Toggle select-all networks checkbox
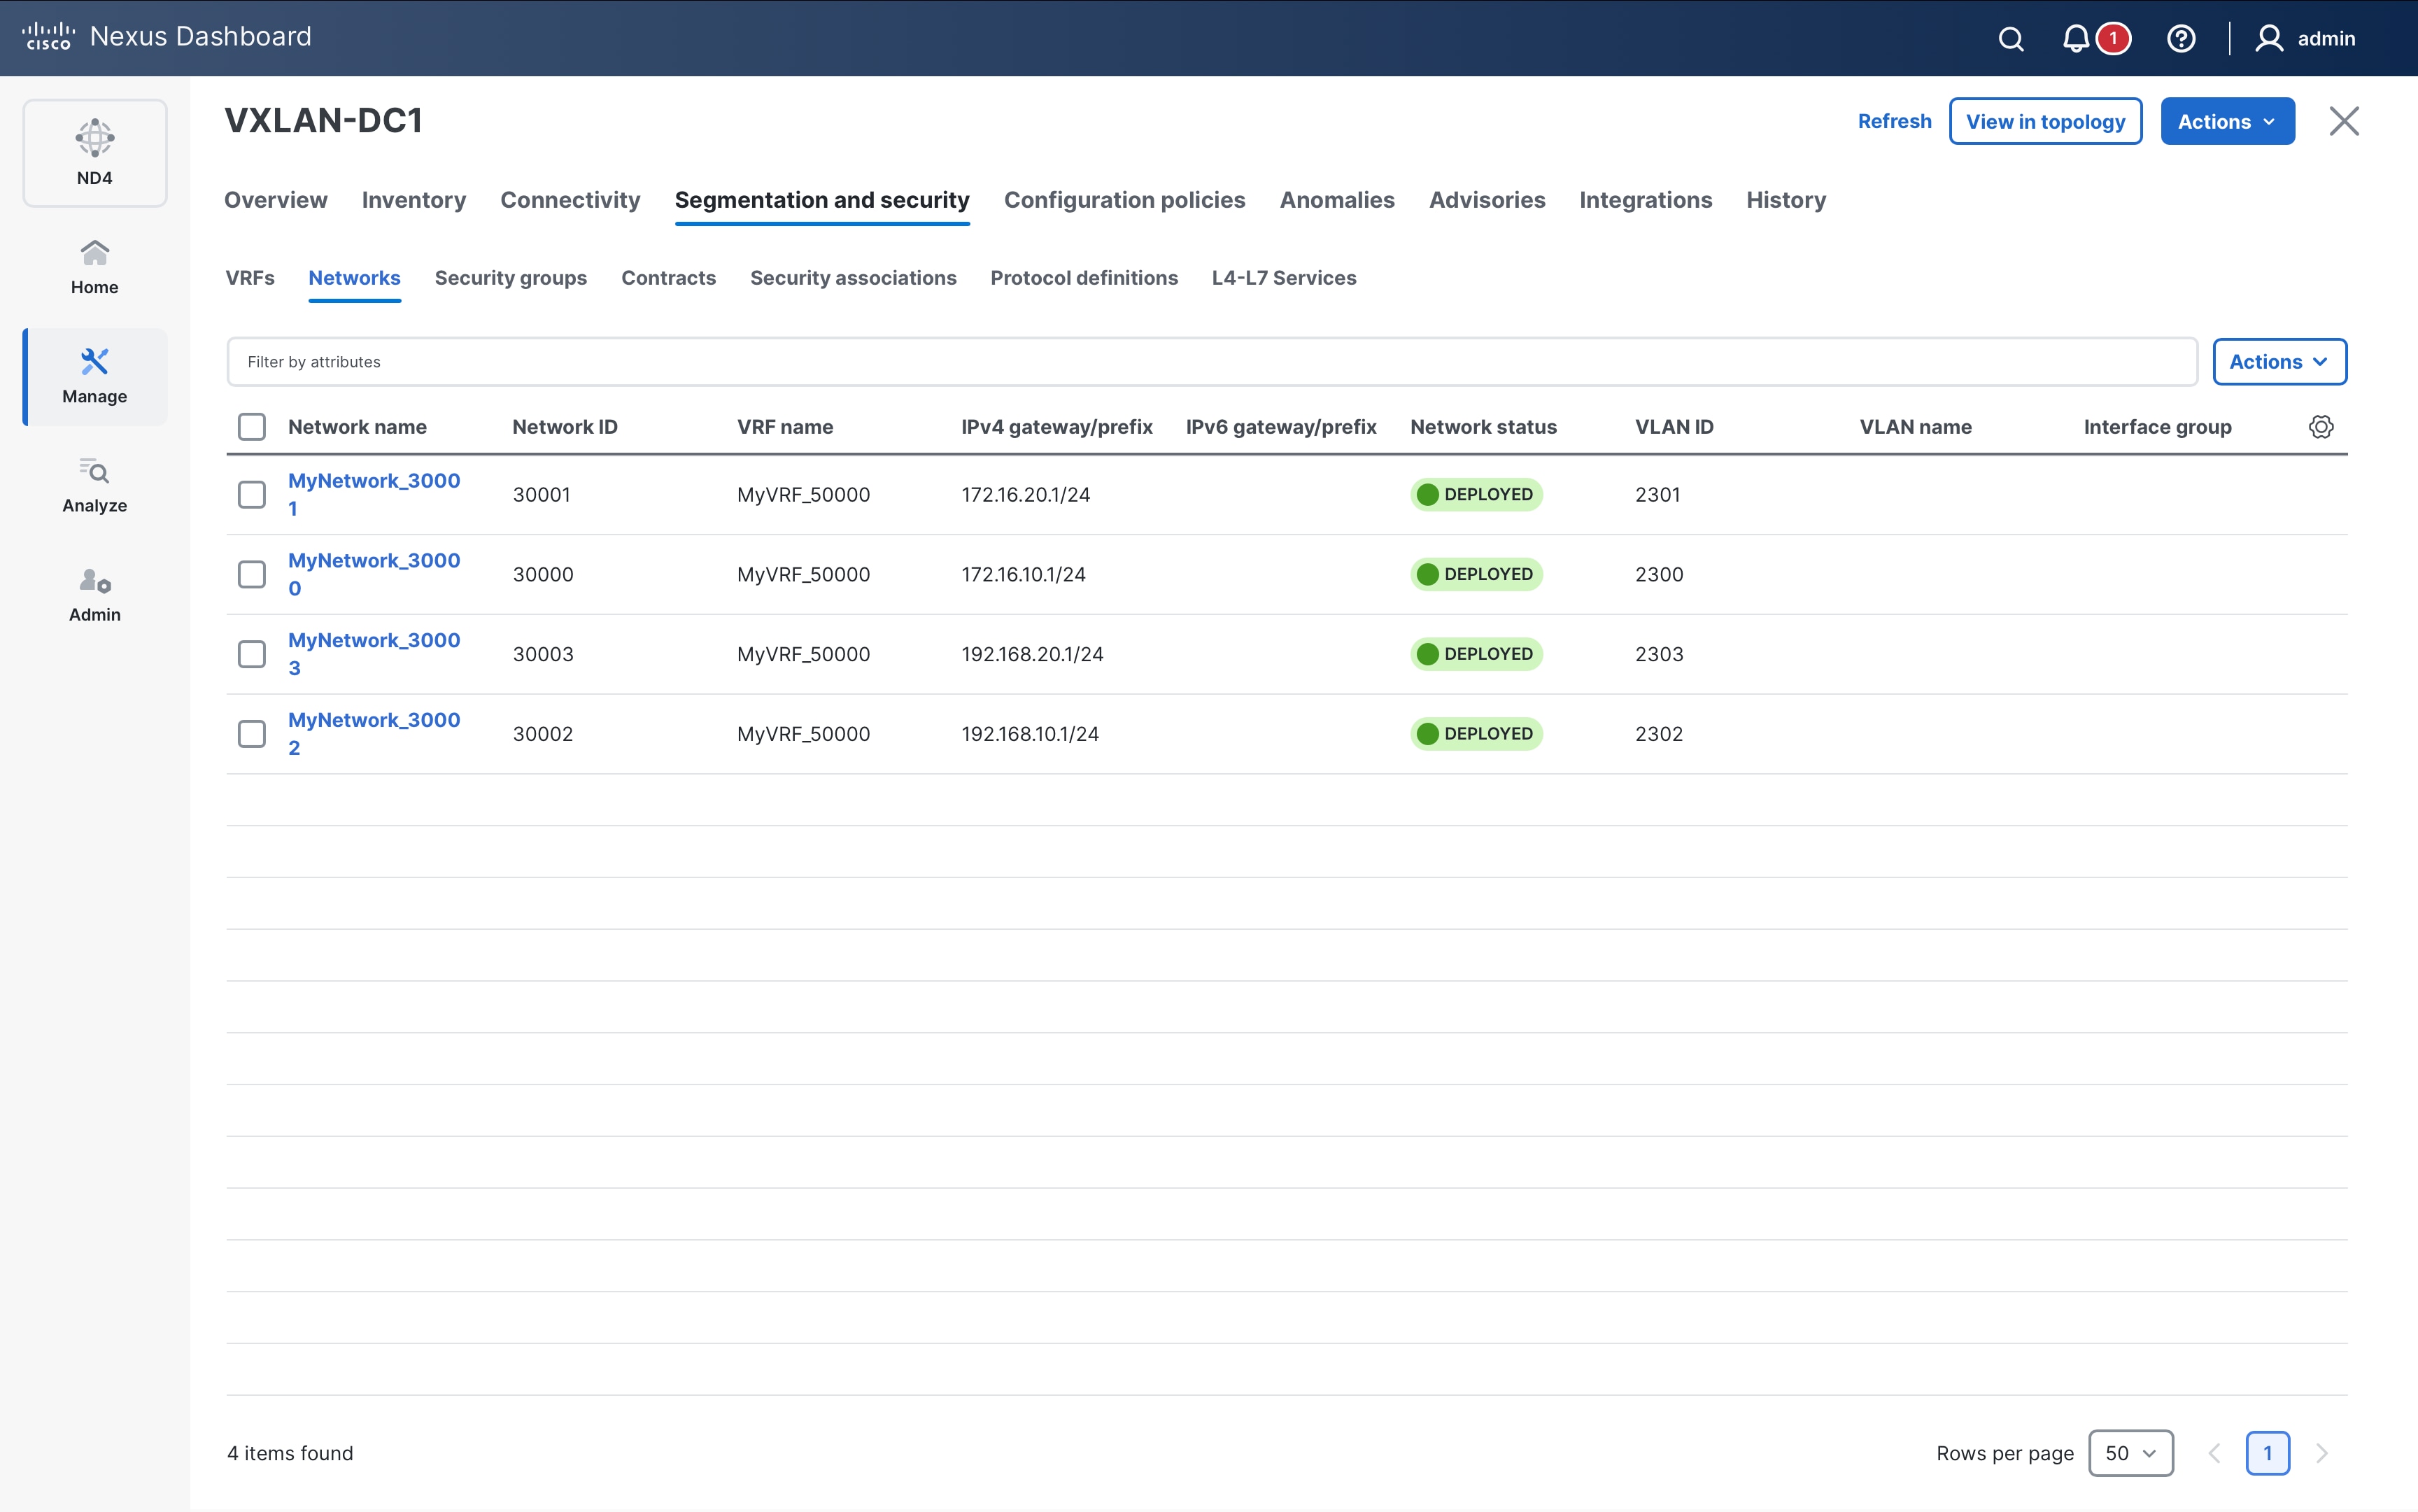Viewport: 2418px width, 1512px height. point(252,427)
